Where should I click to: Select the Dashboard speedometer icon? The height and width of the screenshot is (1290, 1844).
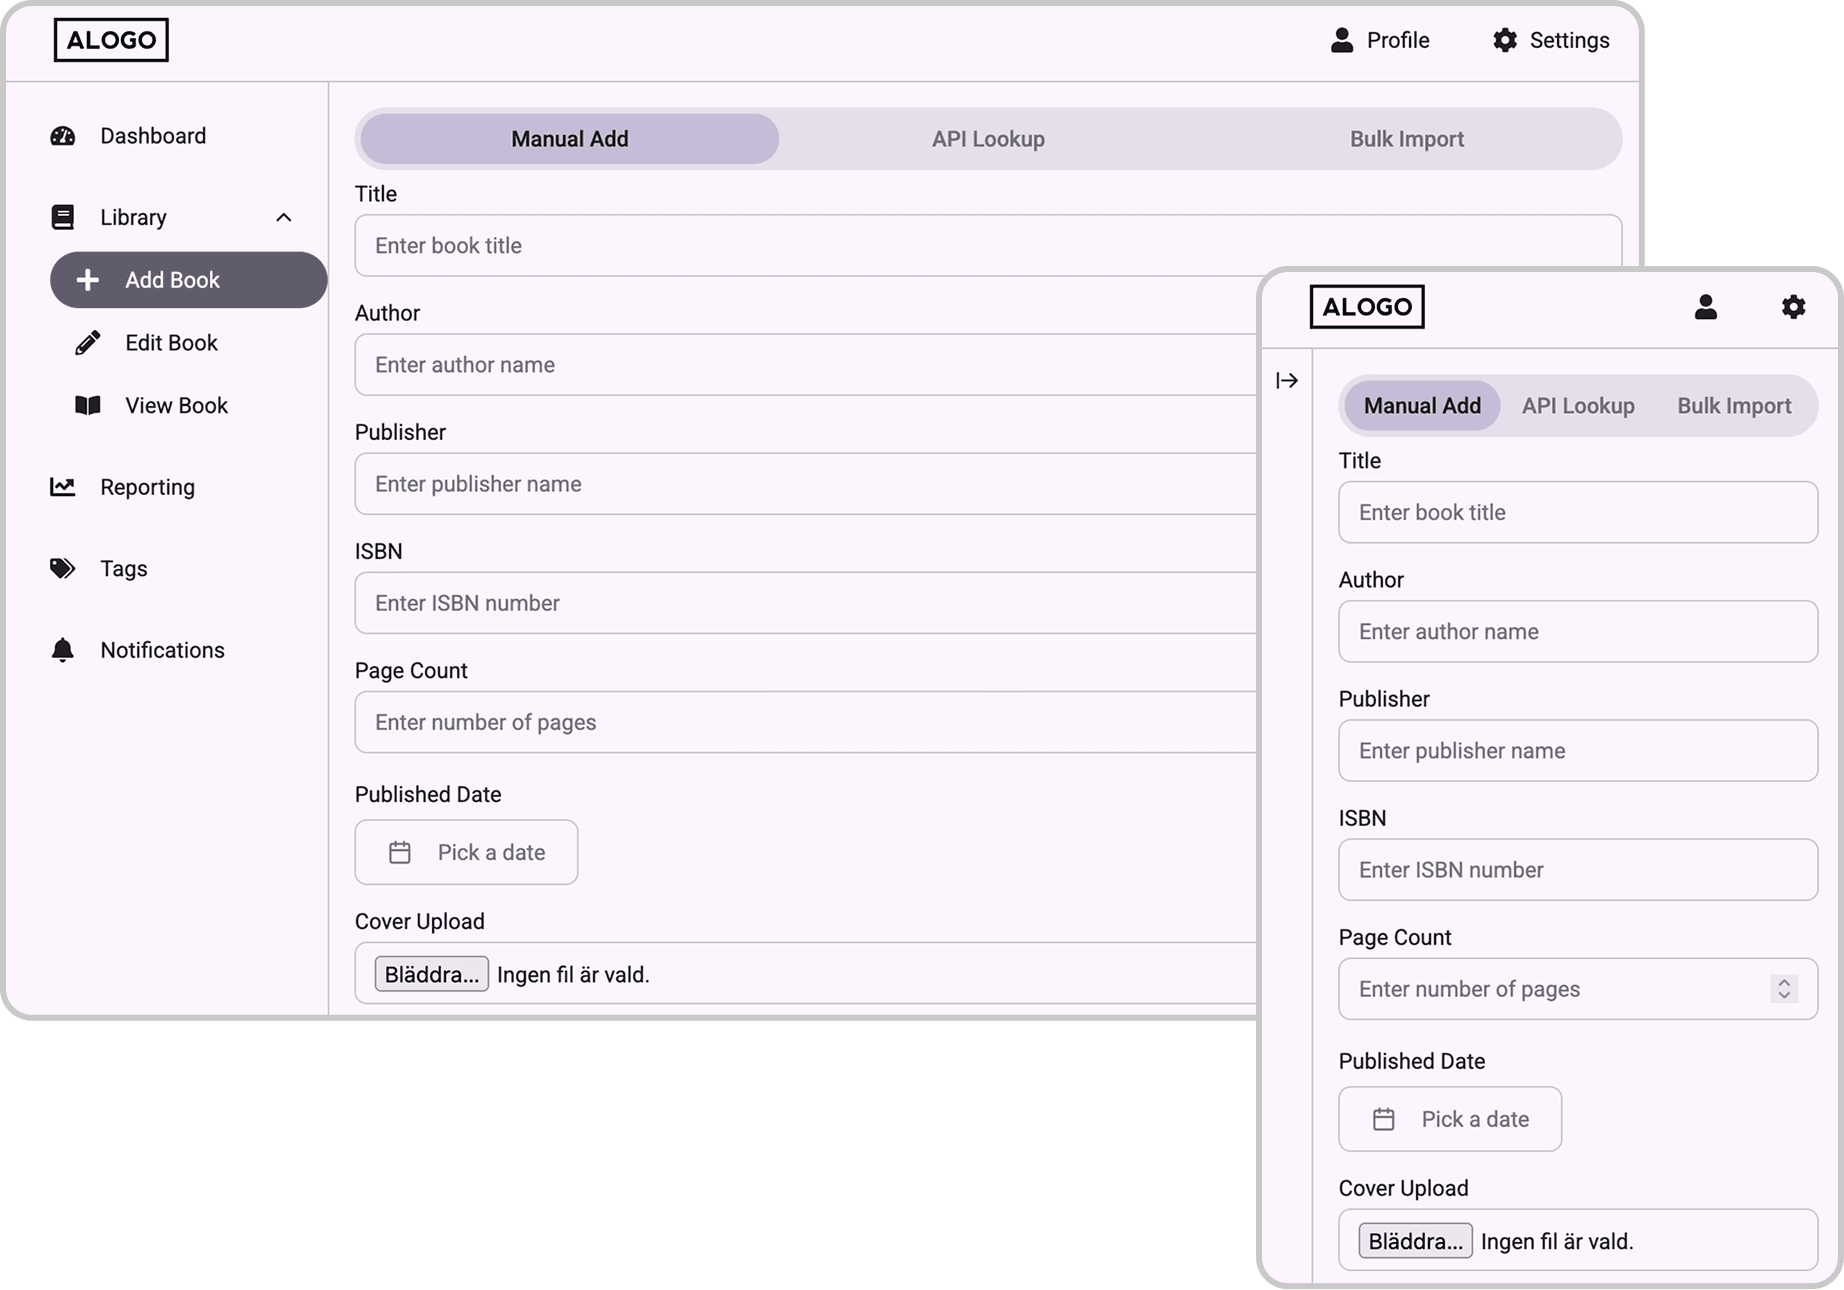tap(63, 136)
